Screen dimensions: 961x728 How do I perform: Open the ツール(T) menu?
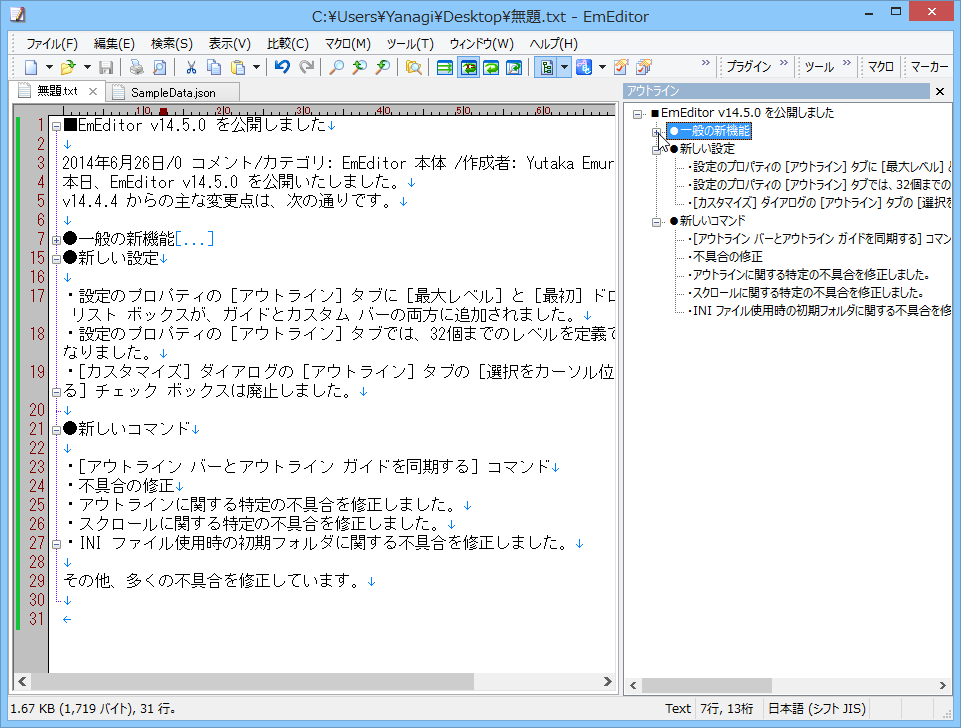[x=410, y=44]
